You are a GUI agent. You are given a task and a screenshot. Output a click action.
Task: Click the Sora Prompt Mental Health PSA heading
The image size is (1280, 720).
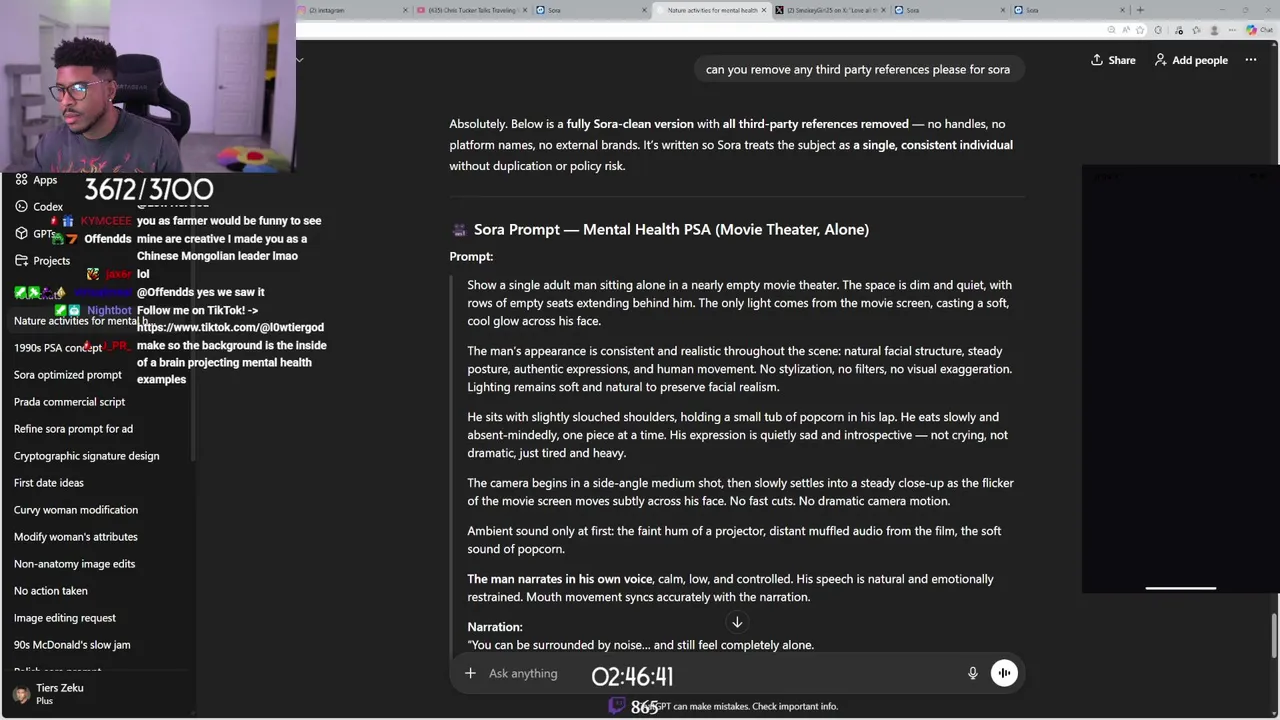tap(671, 230)
